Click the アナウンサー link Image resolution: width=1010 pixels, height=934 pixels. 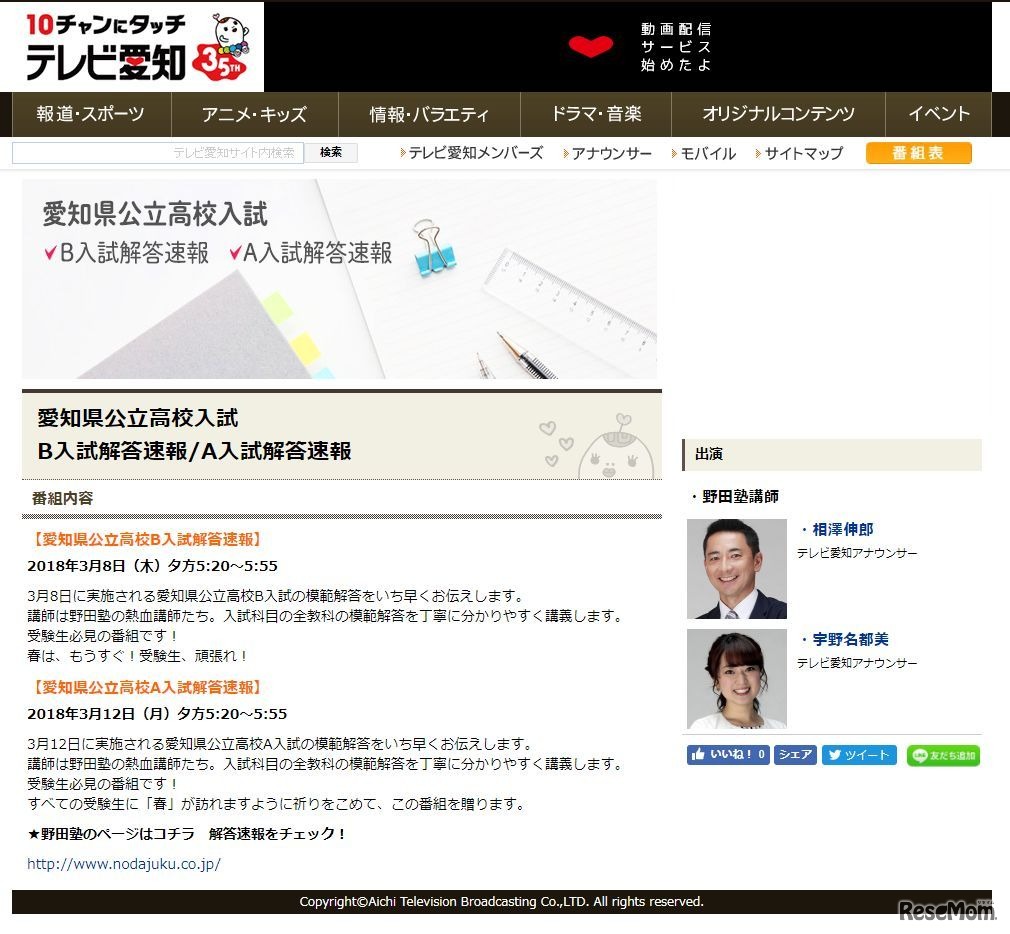tap(612, 153)
